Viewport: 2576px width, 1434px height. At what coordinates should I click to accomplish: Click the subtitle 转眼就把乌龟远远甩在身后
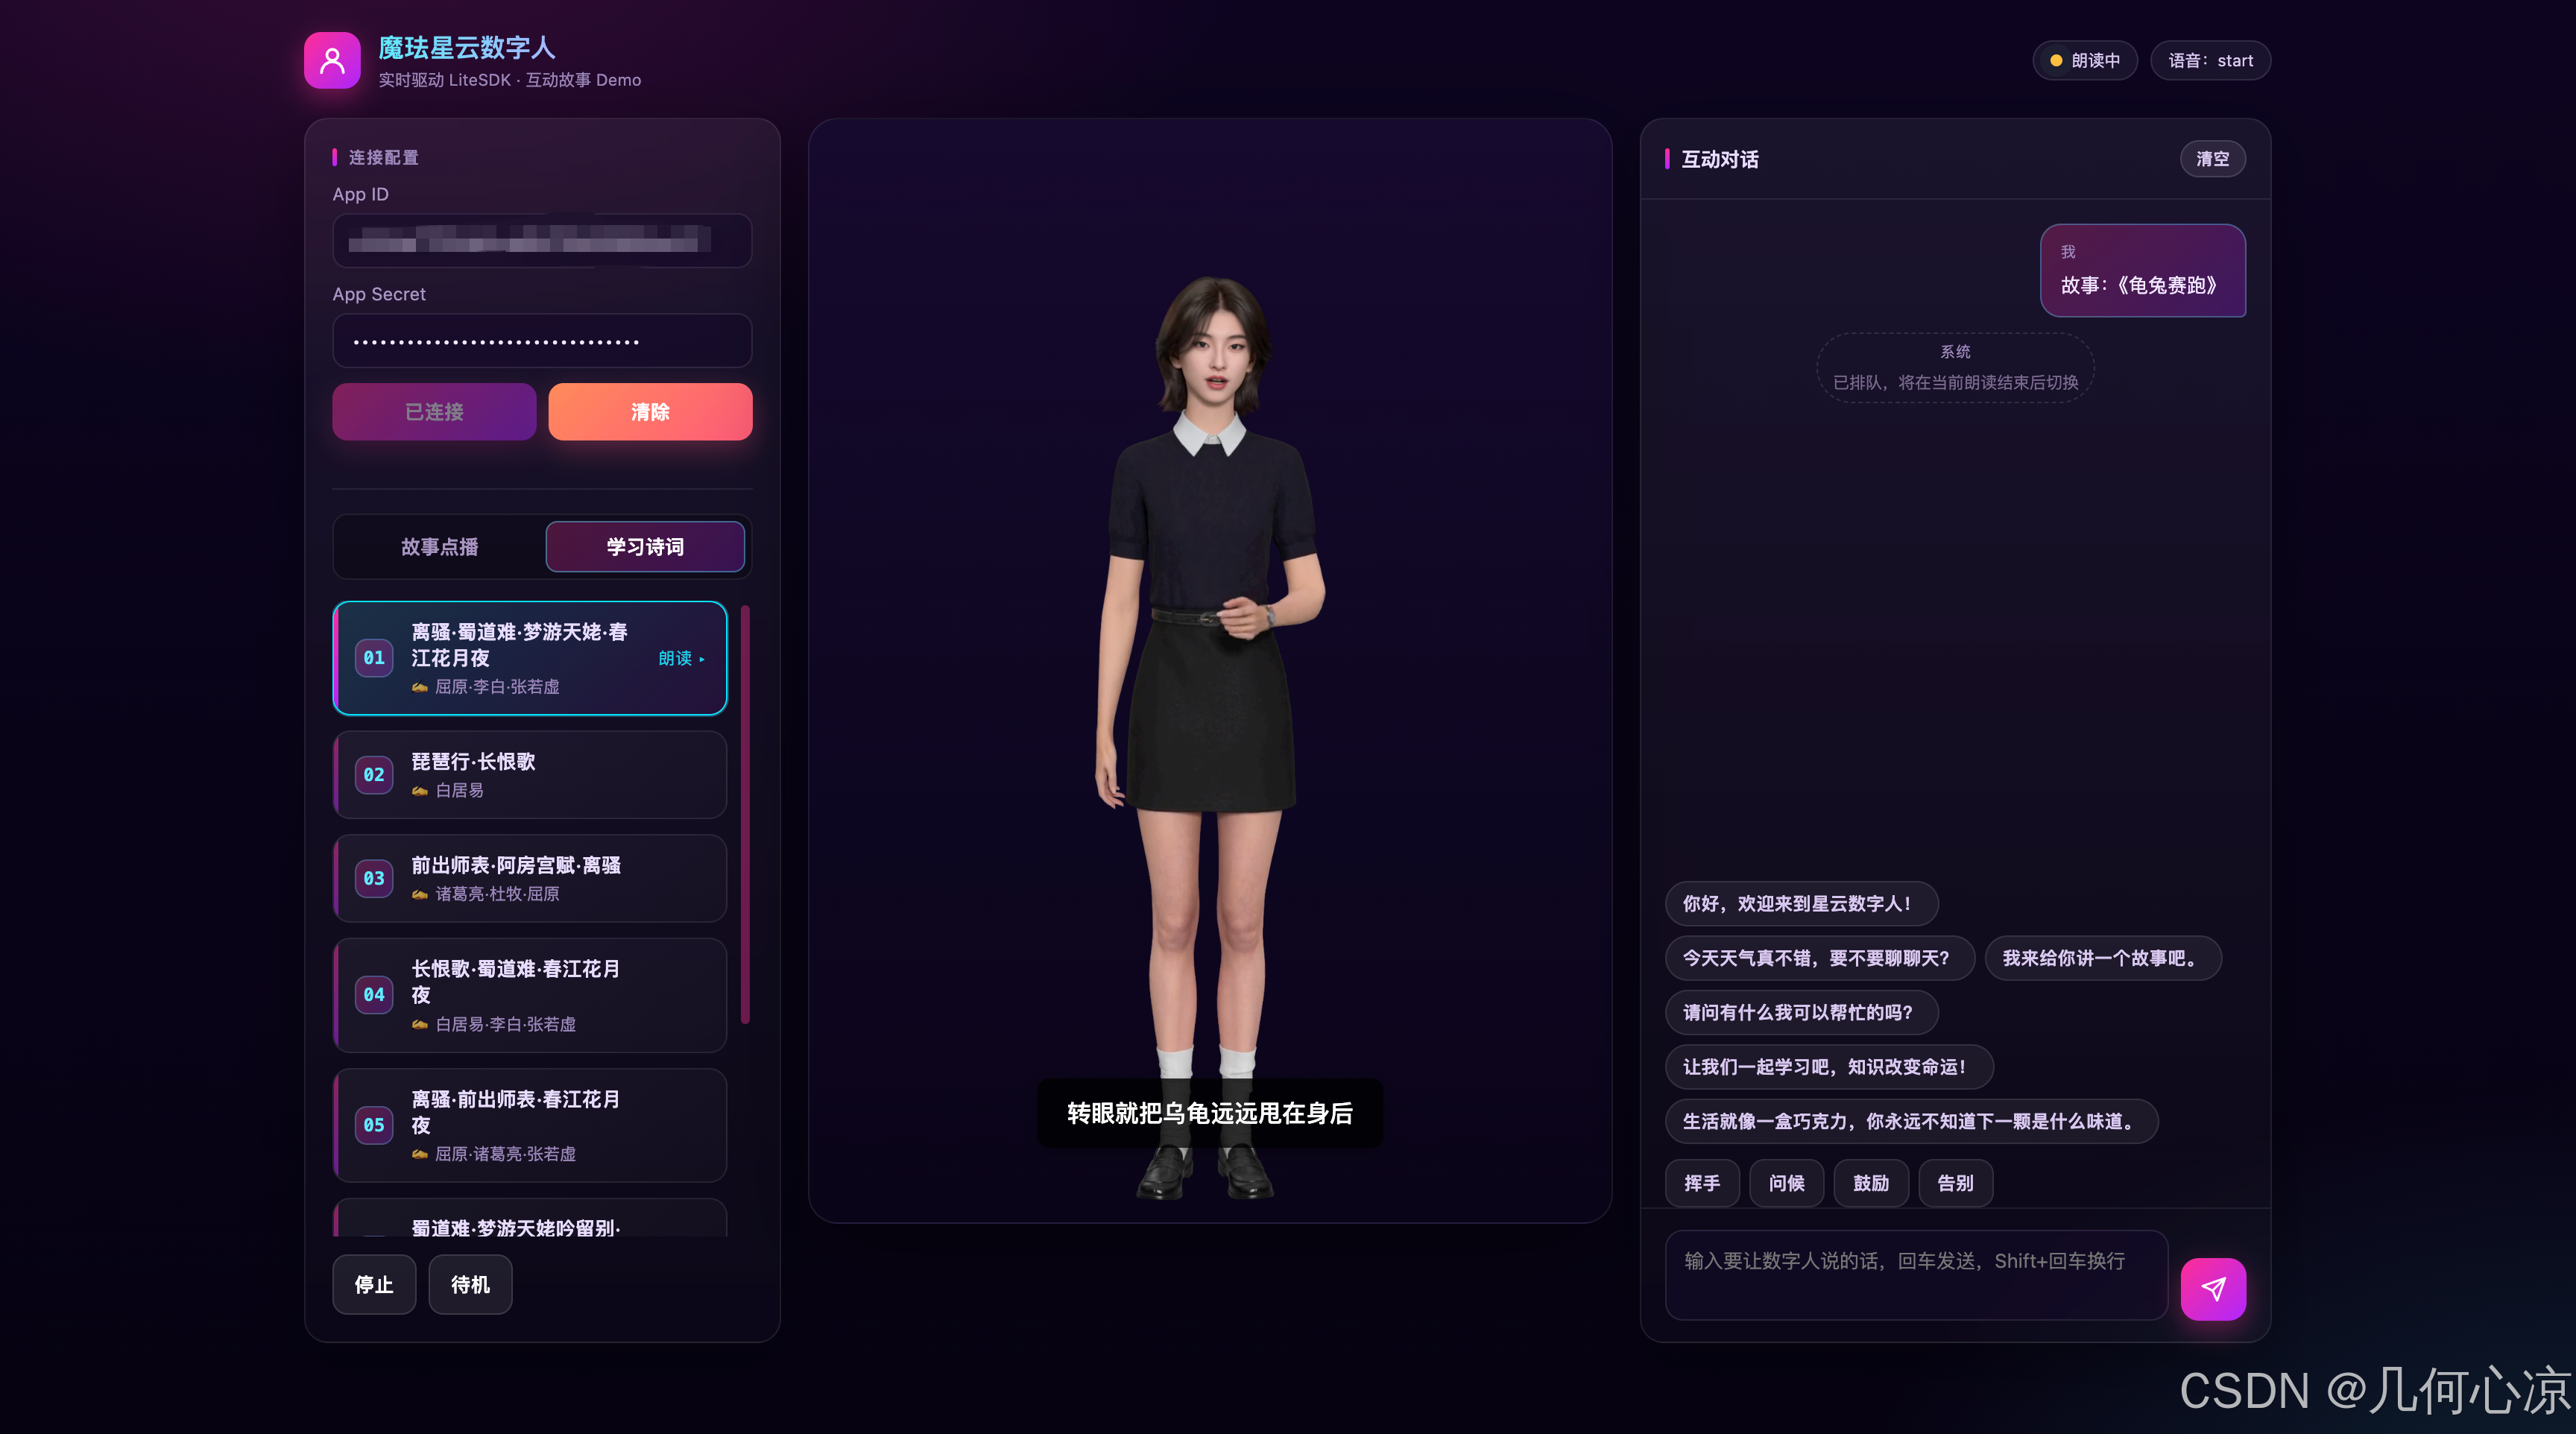[1209, 1113]
